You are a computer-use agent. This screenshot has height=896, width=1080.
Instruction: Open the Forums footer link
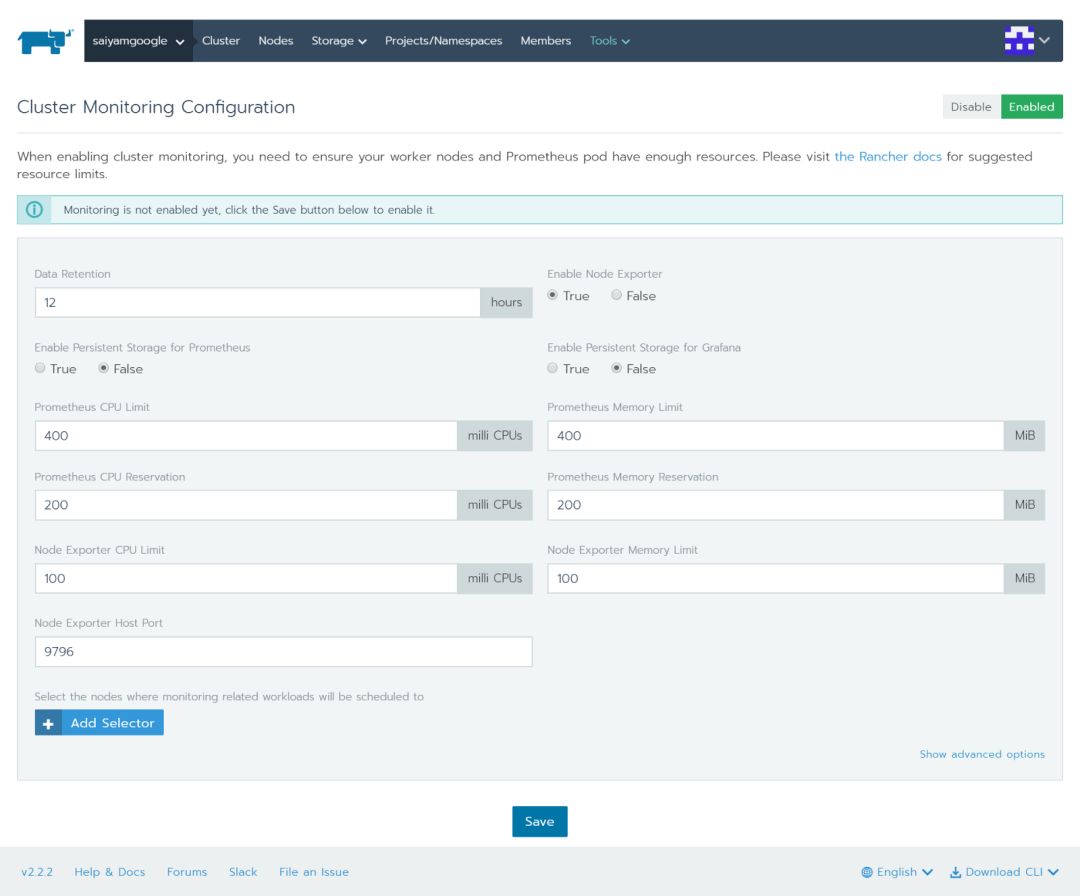click(187, 872)
